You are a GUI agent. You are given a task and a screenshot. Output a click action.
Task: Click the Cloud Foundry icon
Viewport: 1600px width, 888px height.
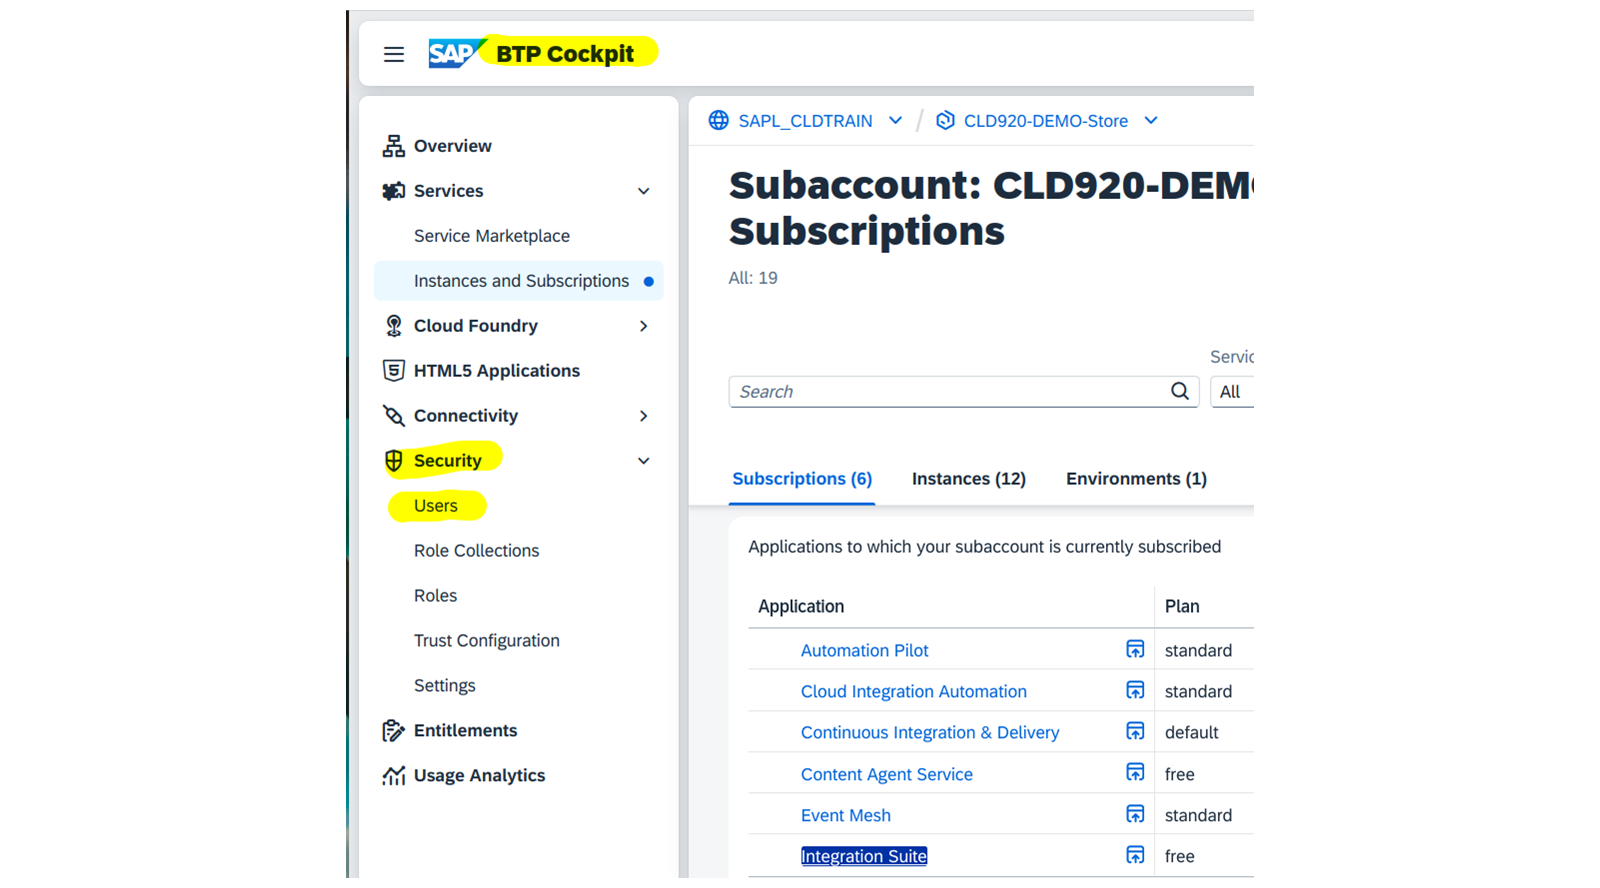click(x=394, y=326)
